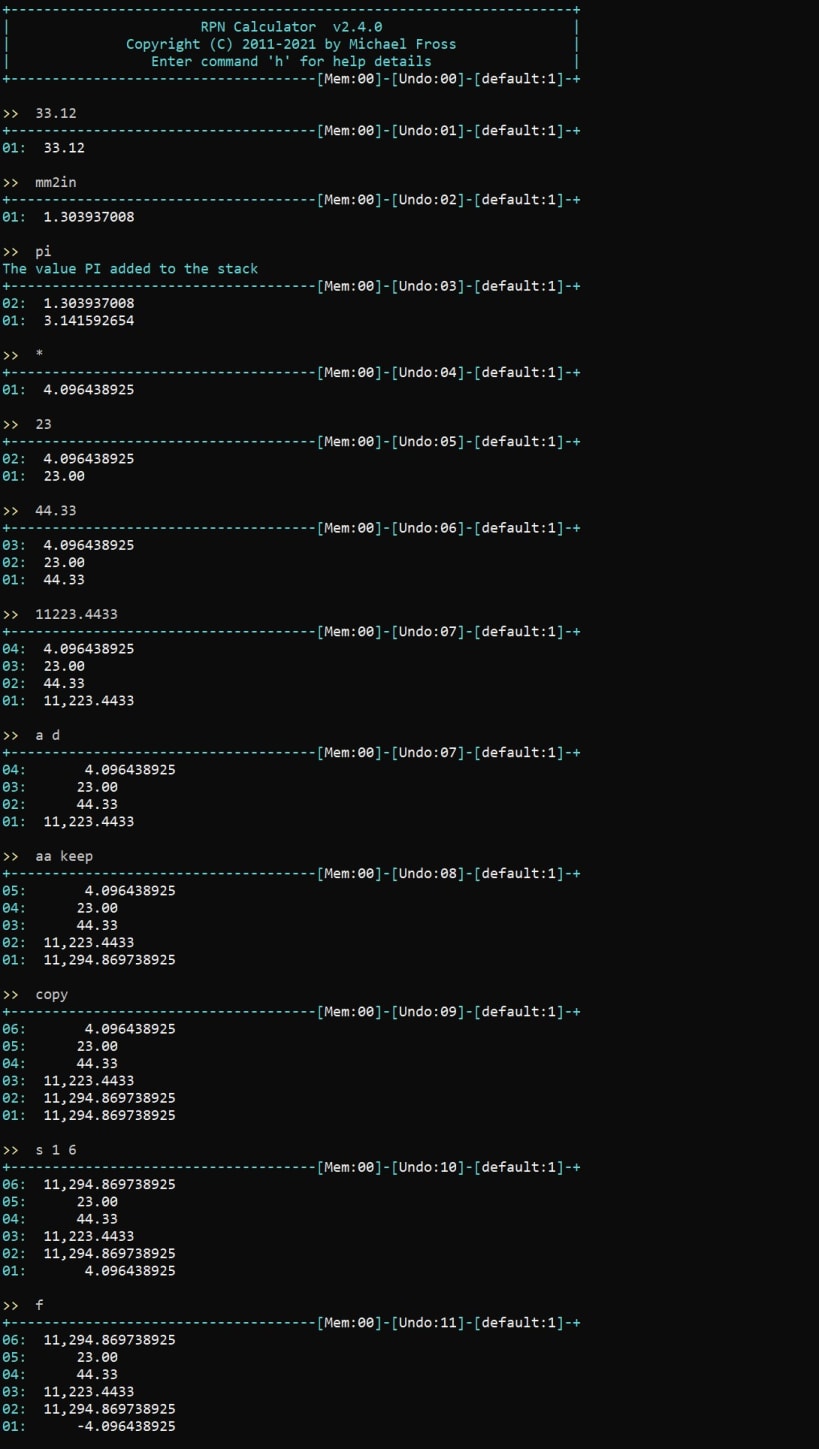Click the 'The value PI added to the stack' message
This screenshot has width=819, height=1449.
[x=131, y=268]
